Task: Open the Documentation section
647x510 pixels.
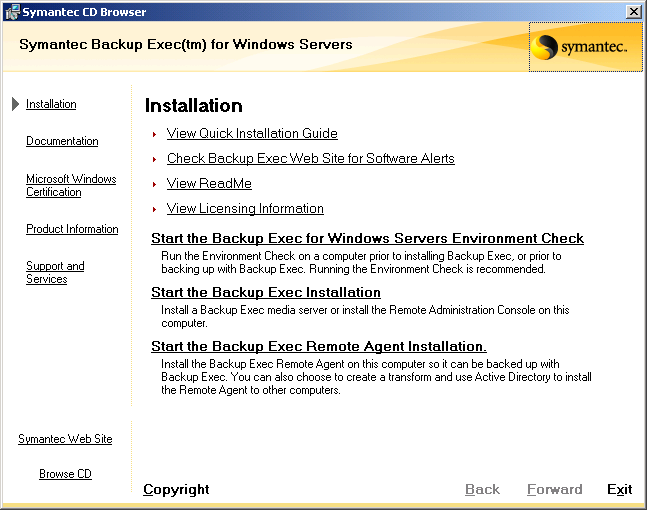Action: [x=62, y=141]
